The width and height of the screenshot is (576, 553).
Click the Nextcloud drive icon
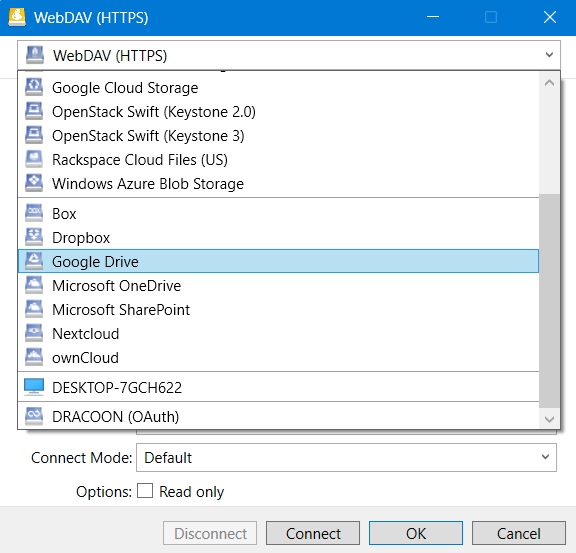[34, 333]
